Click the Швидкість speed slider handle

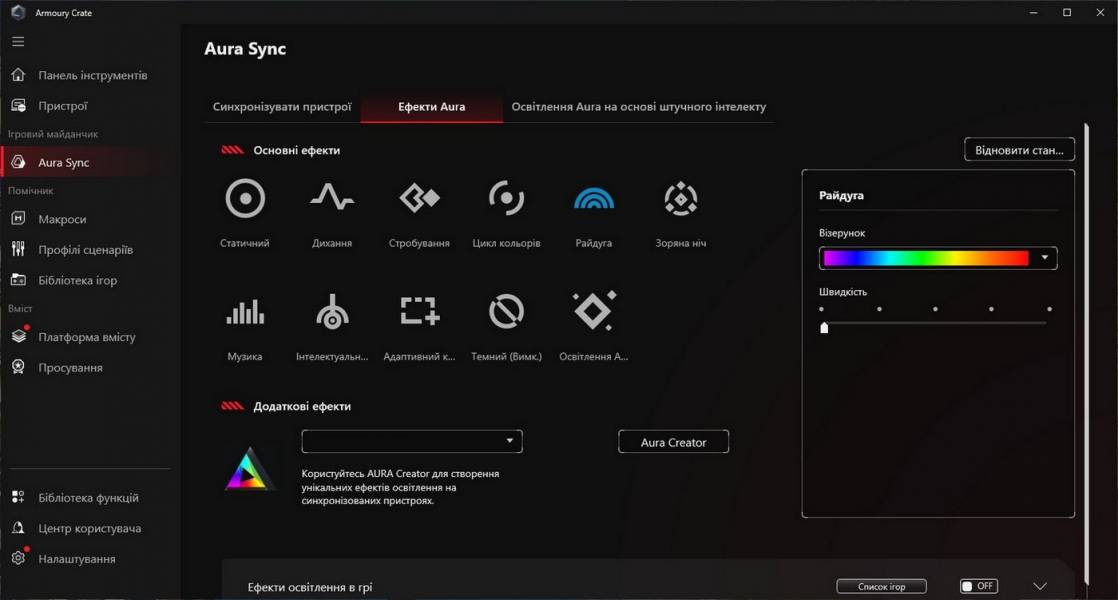(x=824, y=327)
